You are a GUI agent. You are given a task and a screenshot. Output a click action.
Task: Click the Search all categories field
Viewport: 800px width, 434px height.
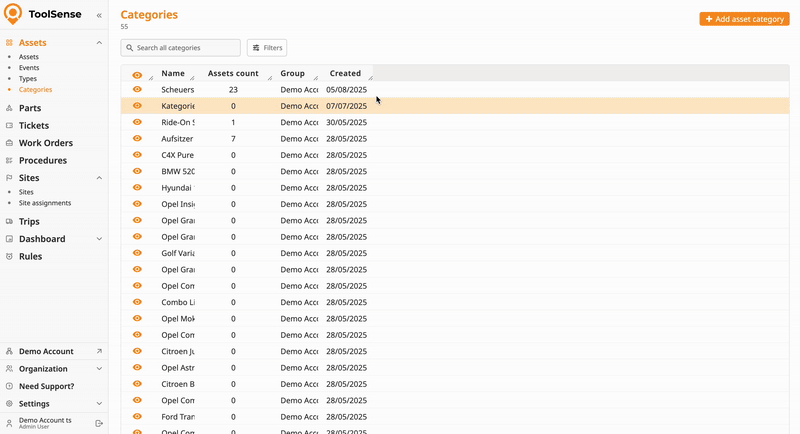181,48
